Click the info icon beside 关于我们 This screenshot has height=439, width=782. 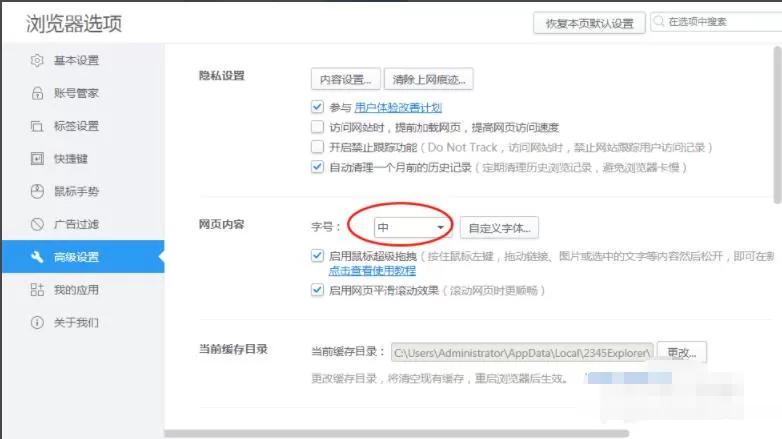click(x=37, y=322)
